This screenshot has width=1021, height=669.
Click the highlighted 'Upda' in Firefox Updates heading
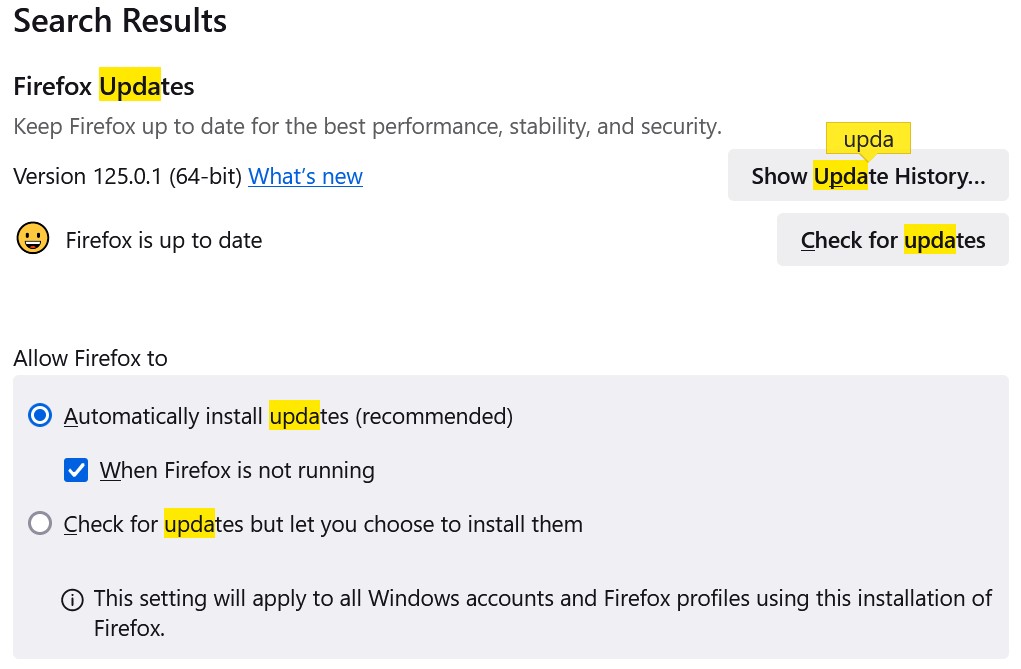[130, 87]
